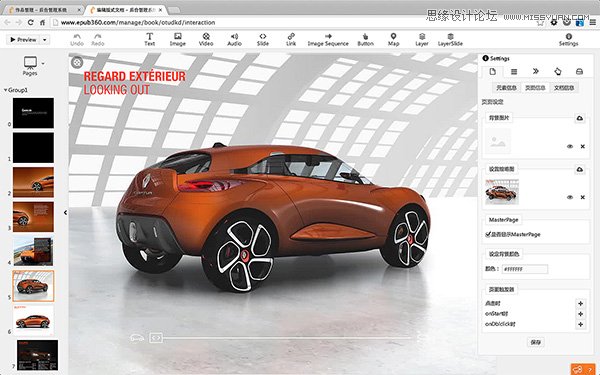Toggle visibility eye of background image
This screenshot has height=375, width=600.
570,146
